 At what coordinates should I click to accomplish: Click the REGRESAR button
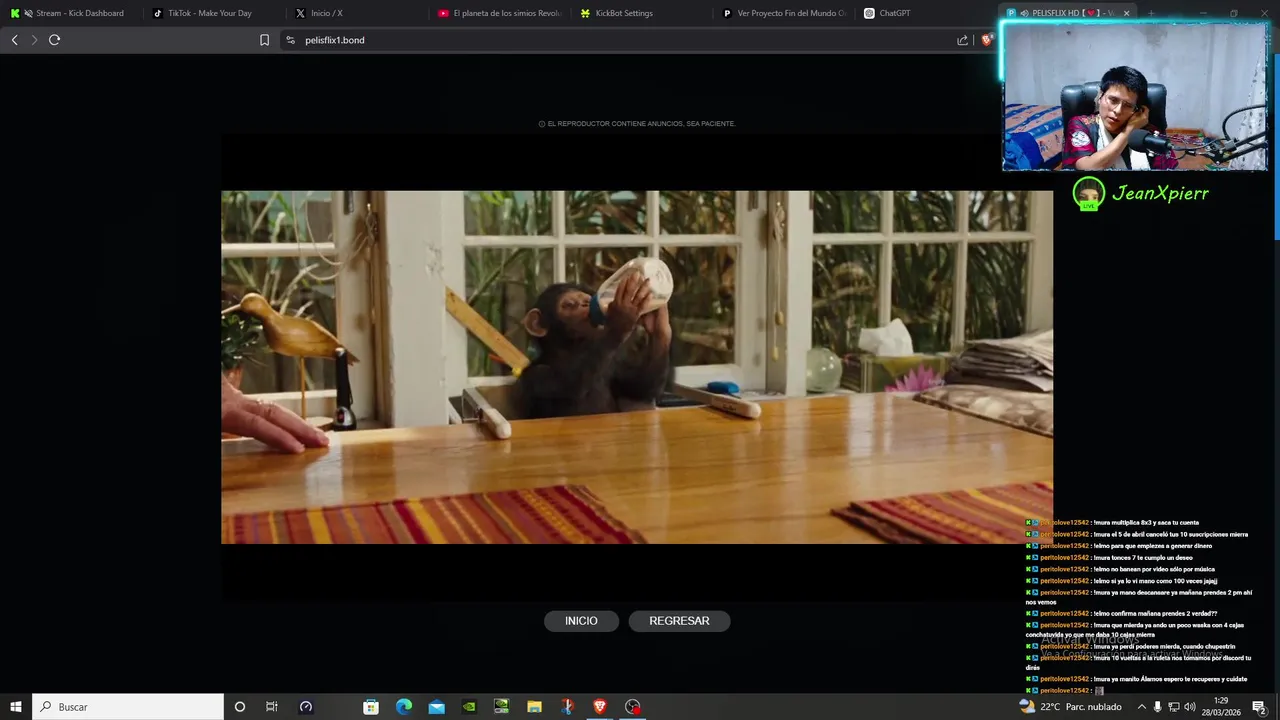[x=679, y=621]
